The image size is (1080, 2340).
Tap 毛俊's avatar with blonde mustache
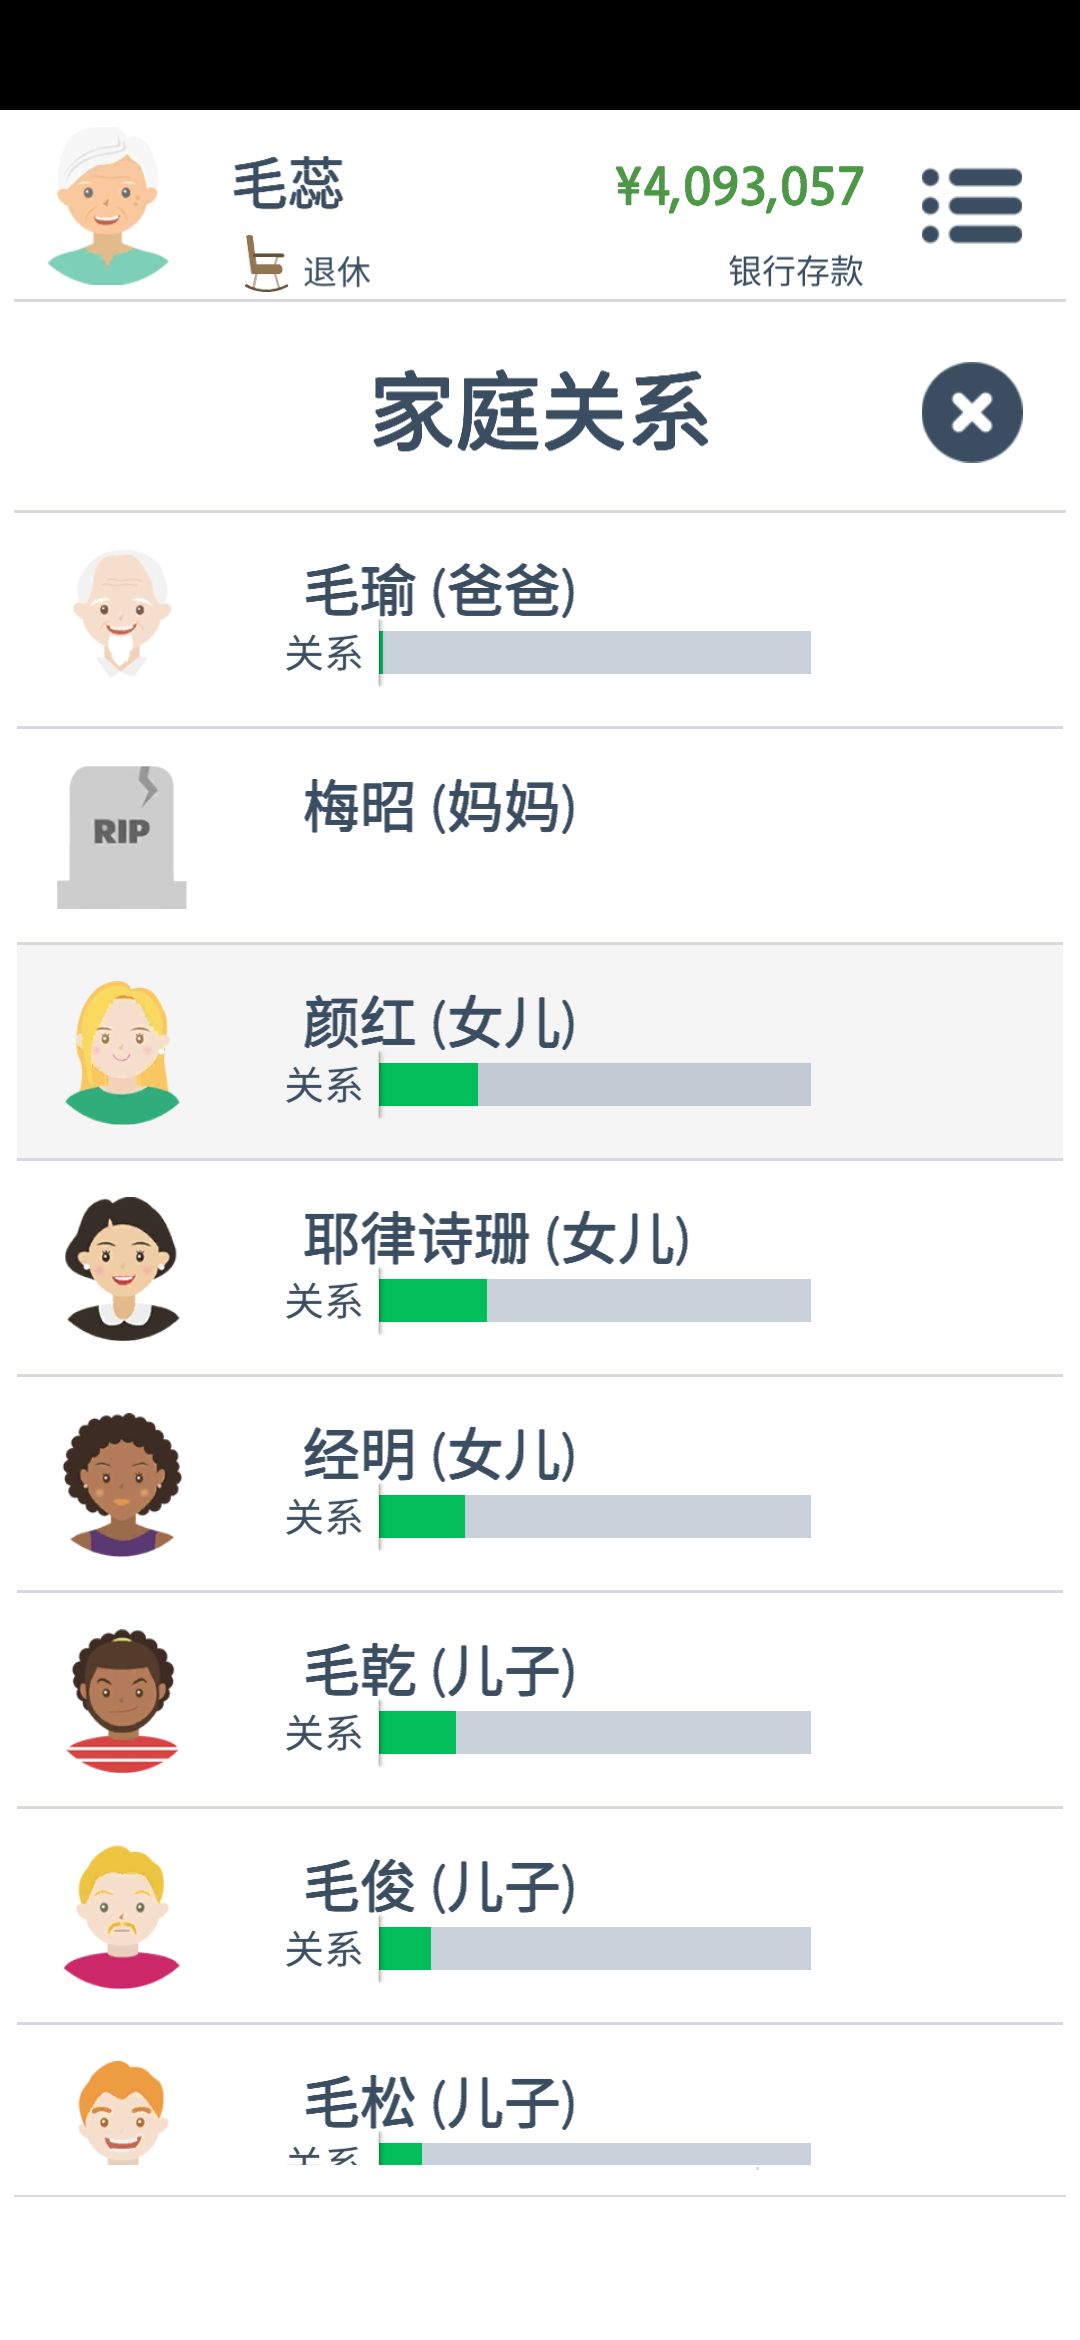pos(122,1916)
